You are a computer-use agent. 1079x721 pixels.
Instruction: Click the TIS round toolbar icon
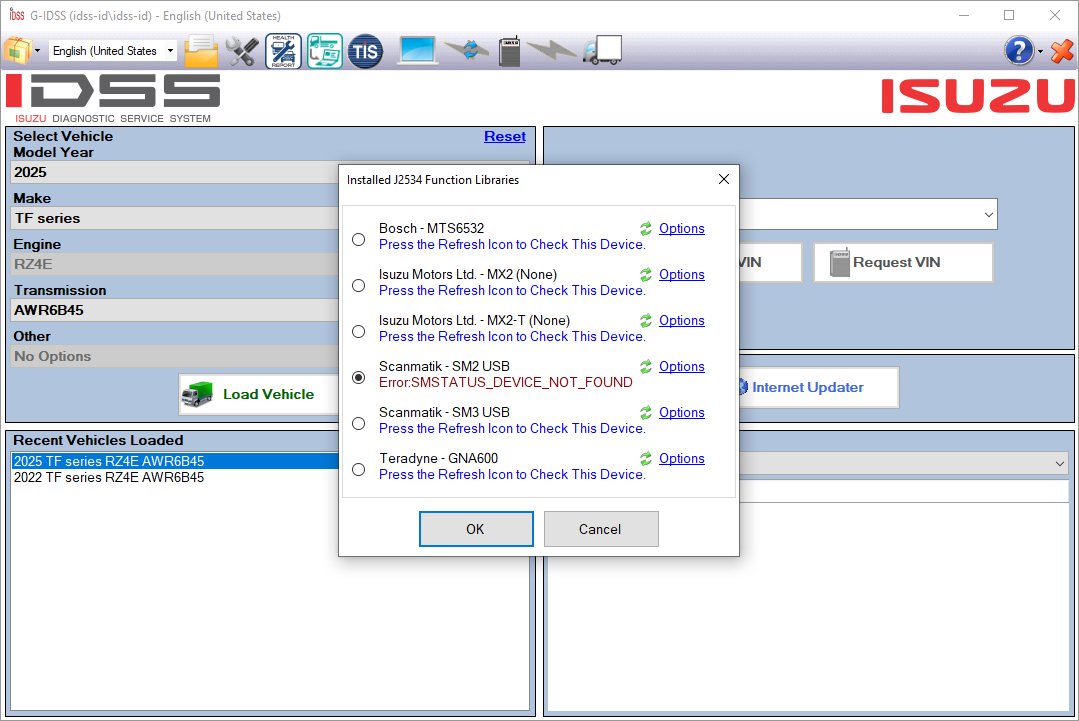(365, 51)
